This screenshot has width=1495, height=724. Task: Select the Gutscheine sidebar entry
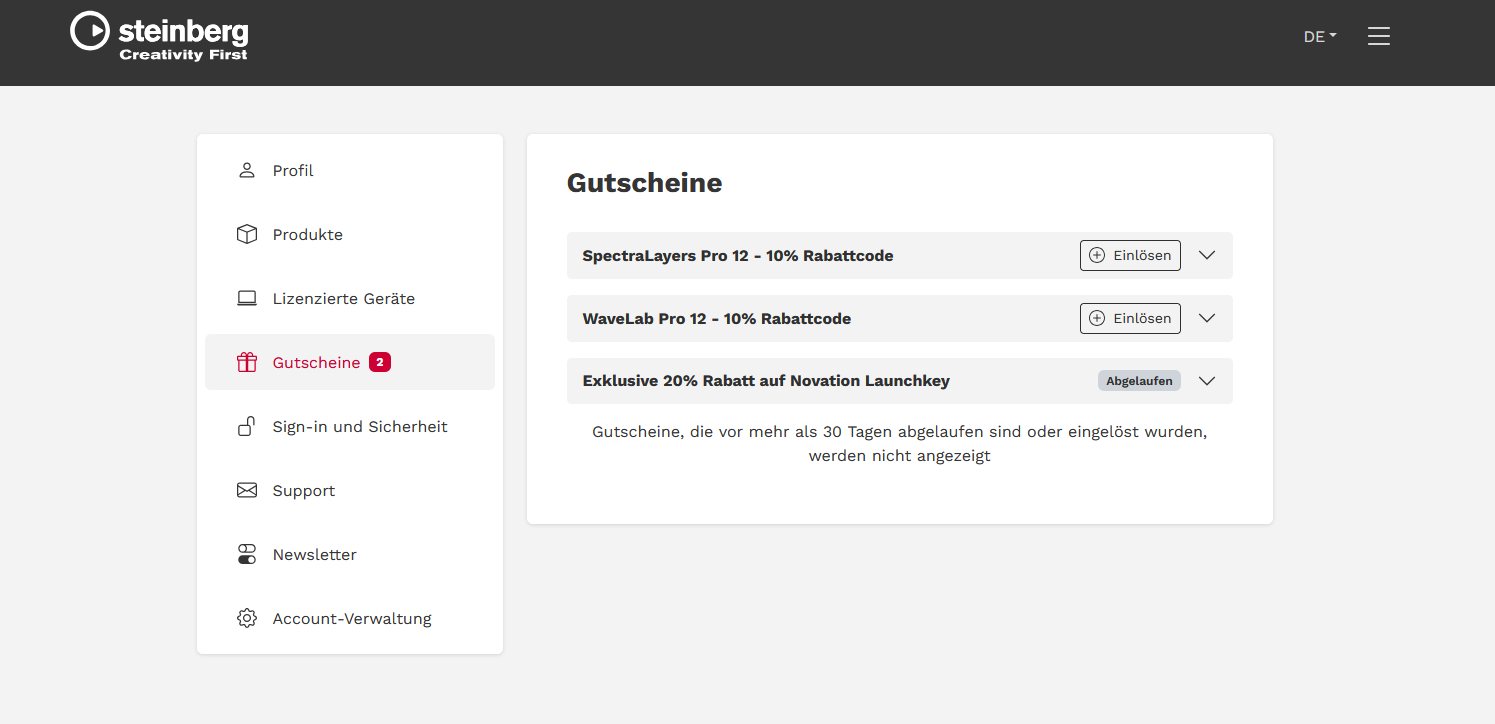[x=350, y=362]
